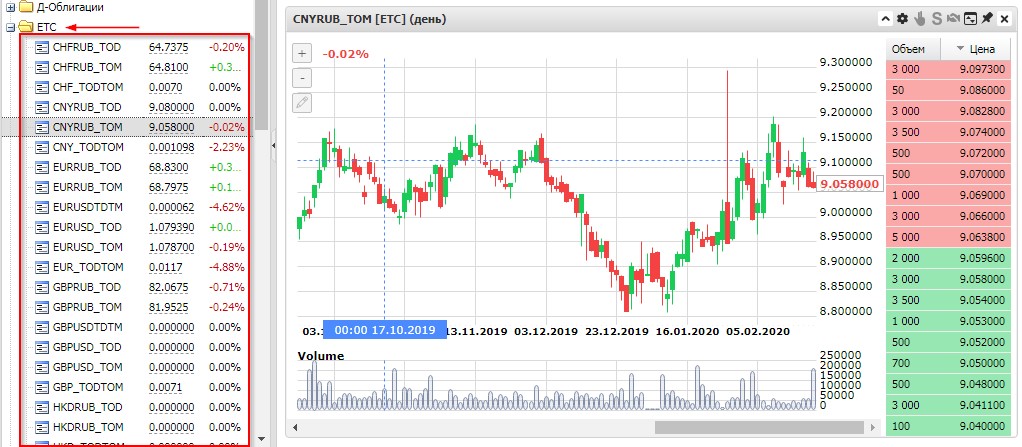Expand the Д-Облигации folder node
Screen dimensions: 1022x447
[10, 7]
